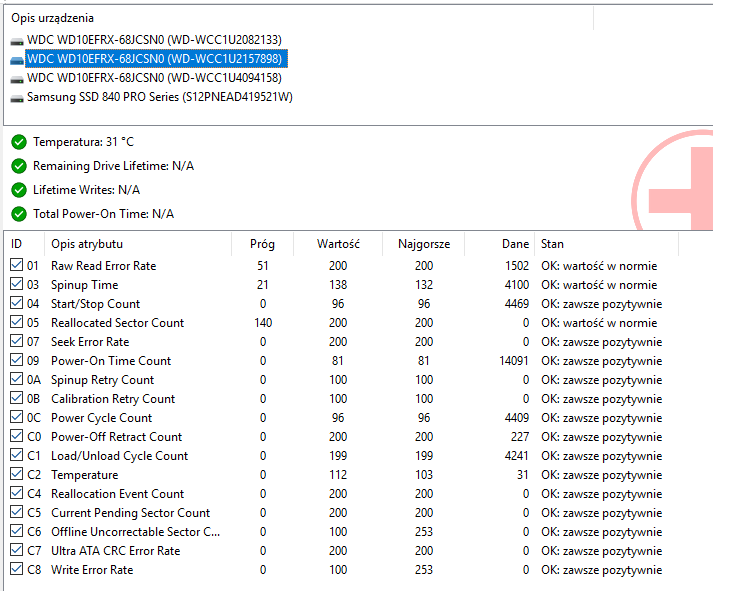Click the green check next to Lifetime Writes
Image resolution: width=732 pixels, height=601 pixels.
pos(19,190)
